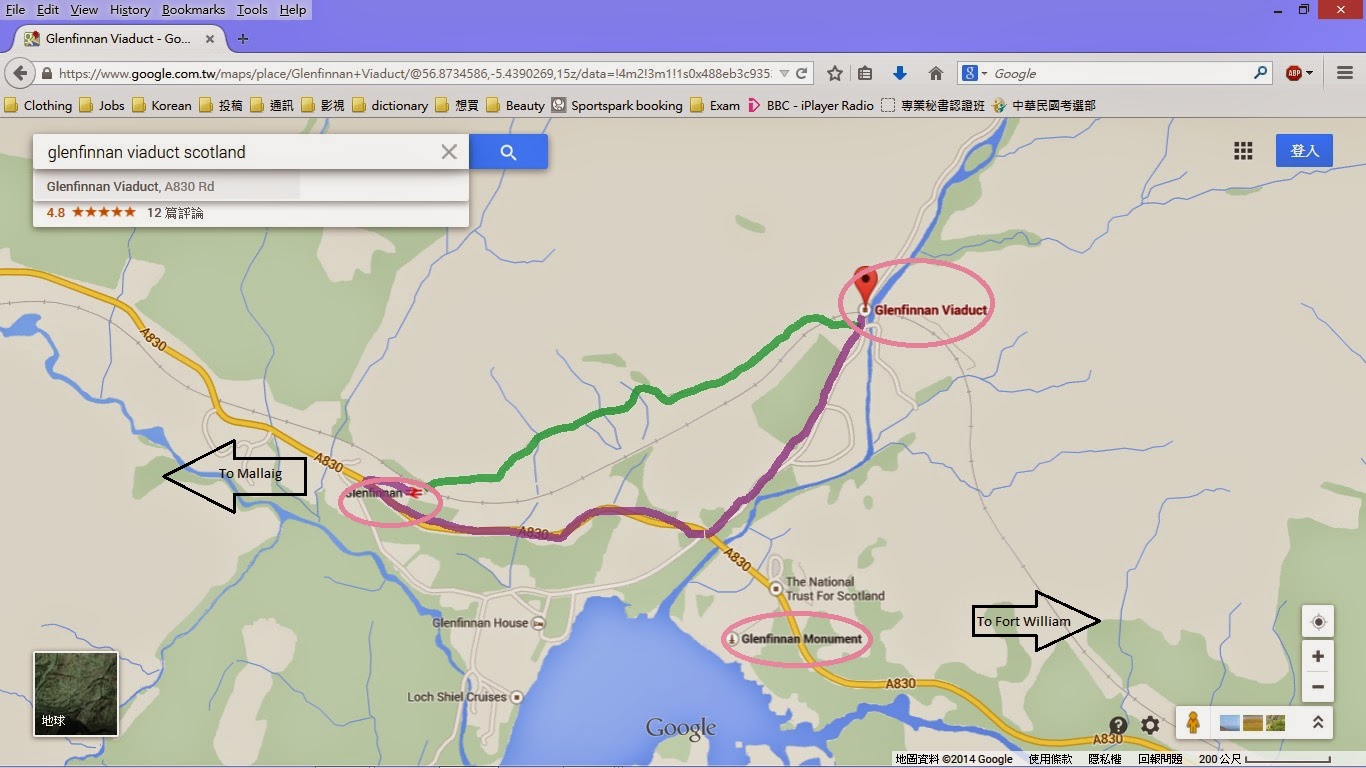Image resolution: width=1366 pixels, height=768 pixels.
Task: Select Glenfinnan Viaduct, A830 Rd result
Action: click(x=130, y=186)
